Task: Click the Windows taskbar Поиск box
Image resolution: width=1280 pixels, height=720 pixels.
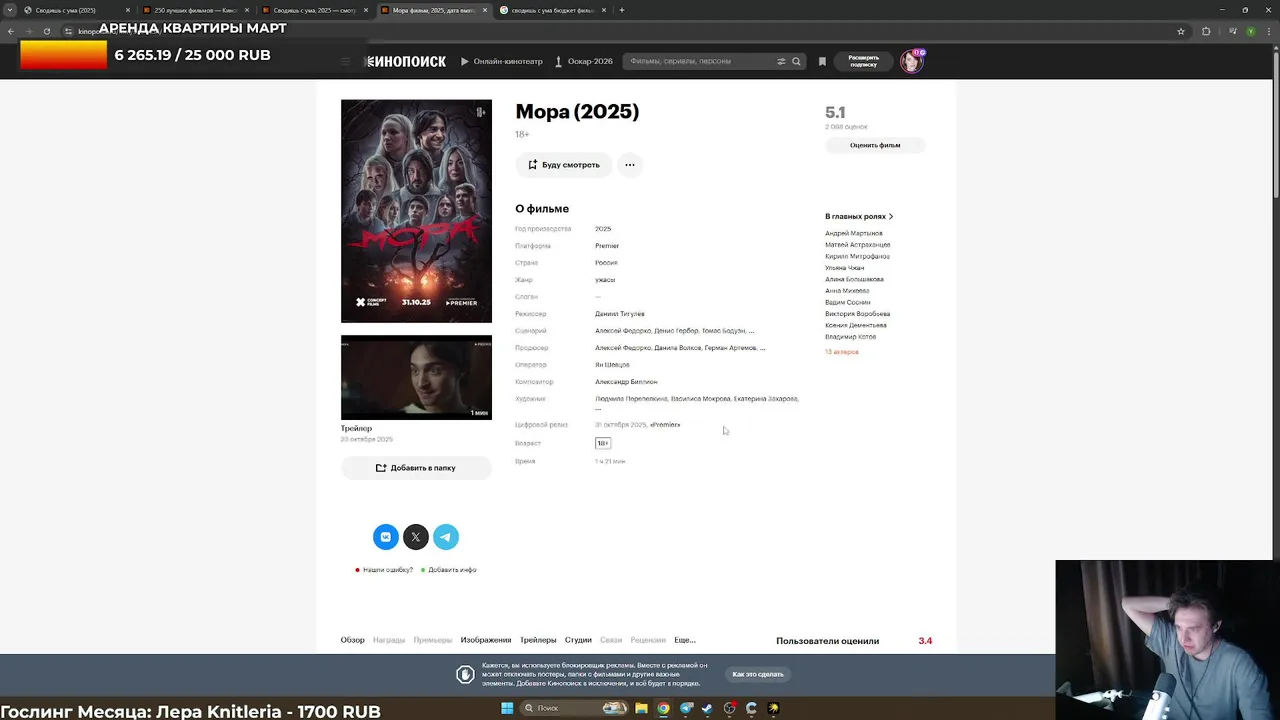Action: coord(558,708)
